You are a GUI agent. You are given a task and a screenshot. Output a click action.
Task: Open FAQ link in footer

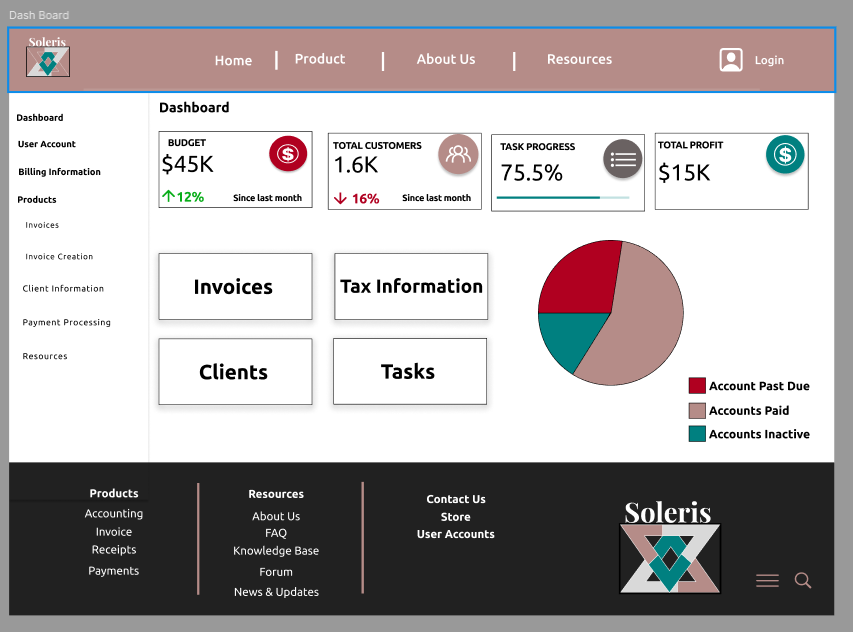point(276,533)
